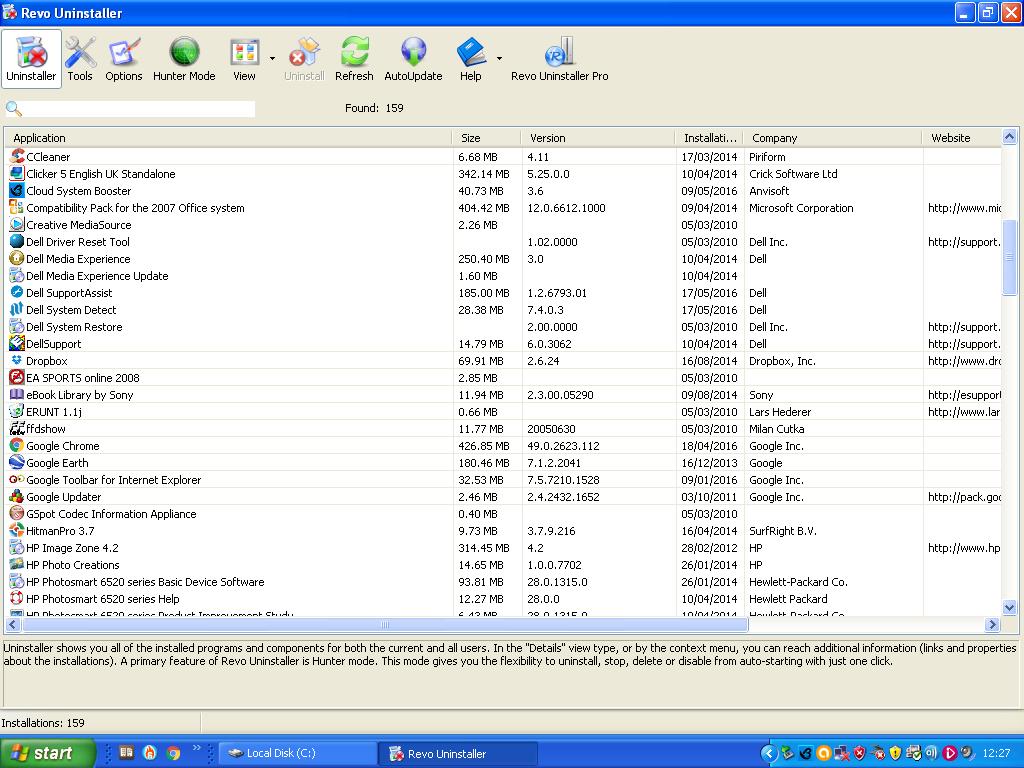Select the EA SPORTS online 2008 icon
The height and width of the screenshot is (768, 1024).
pyautogui.click(x=17, y=377)
